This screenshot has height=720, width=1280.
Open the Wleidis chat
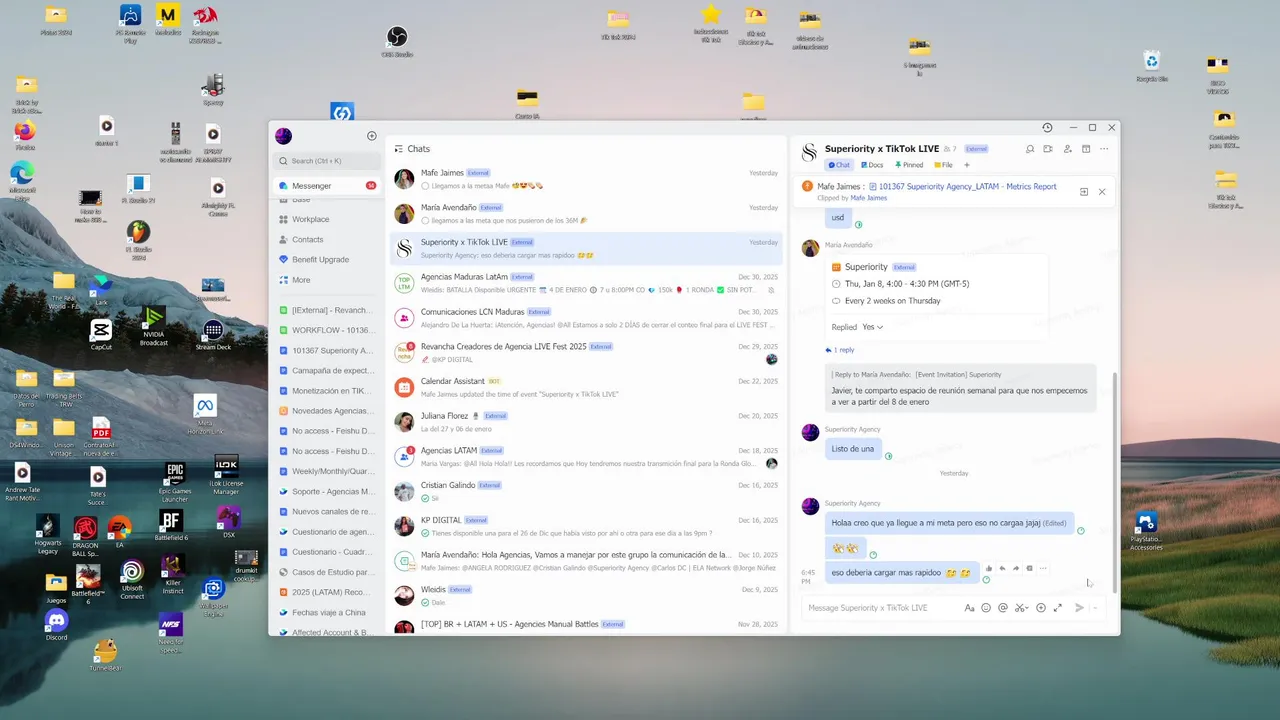tap(586, 595)
